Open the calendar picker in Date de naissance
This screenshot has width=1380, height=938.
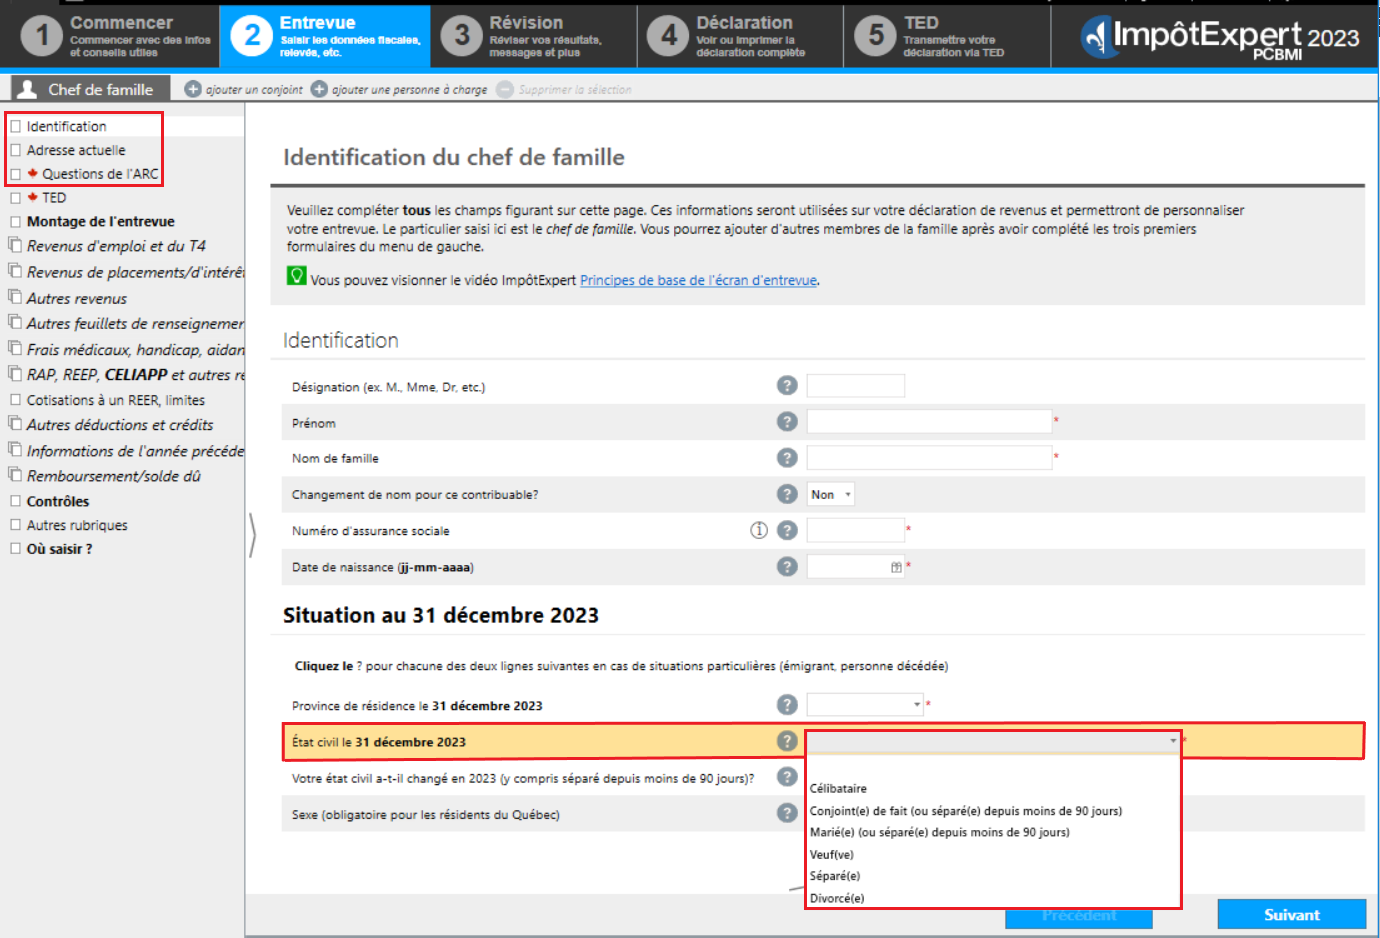(896, 567)
